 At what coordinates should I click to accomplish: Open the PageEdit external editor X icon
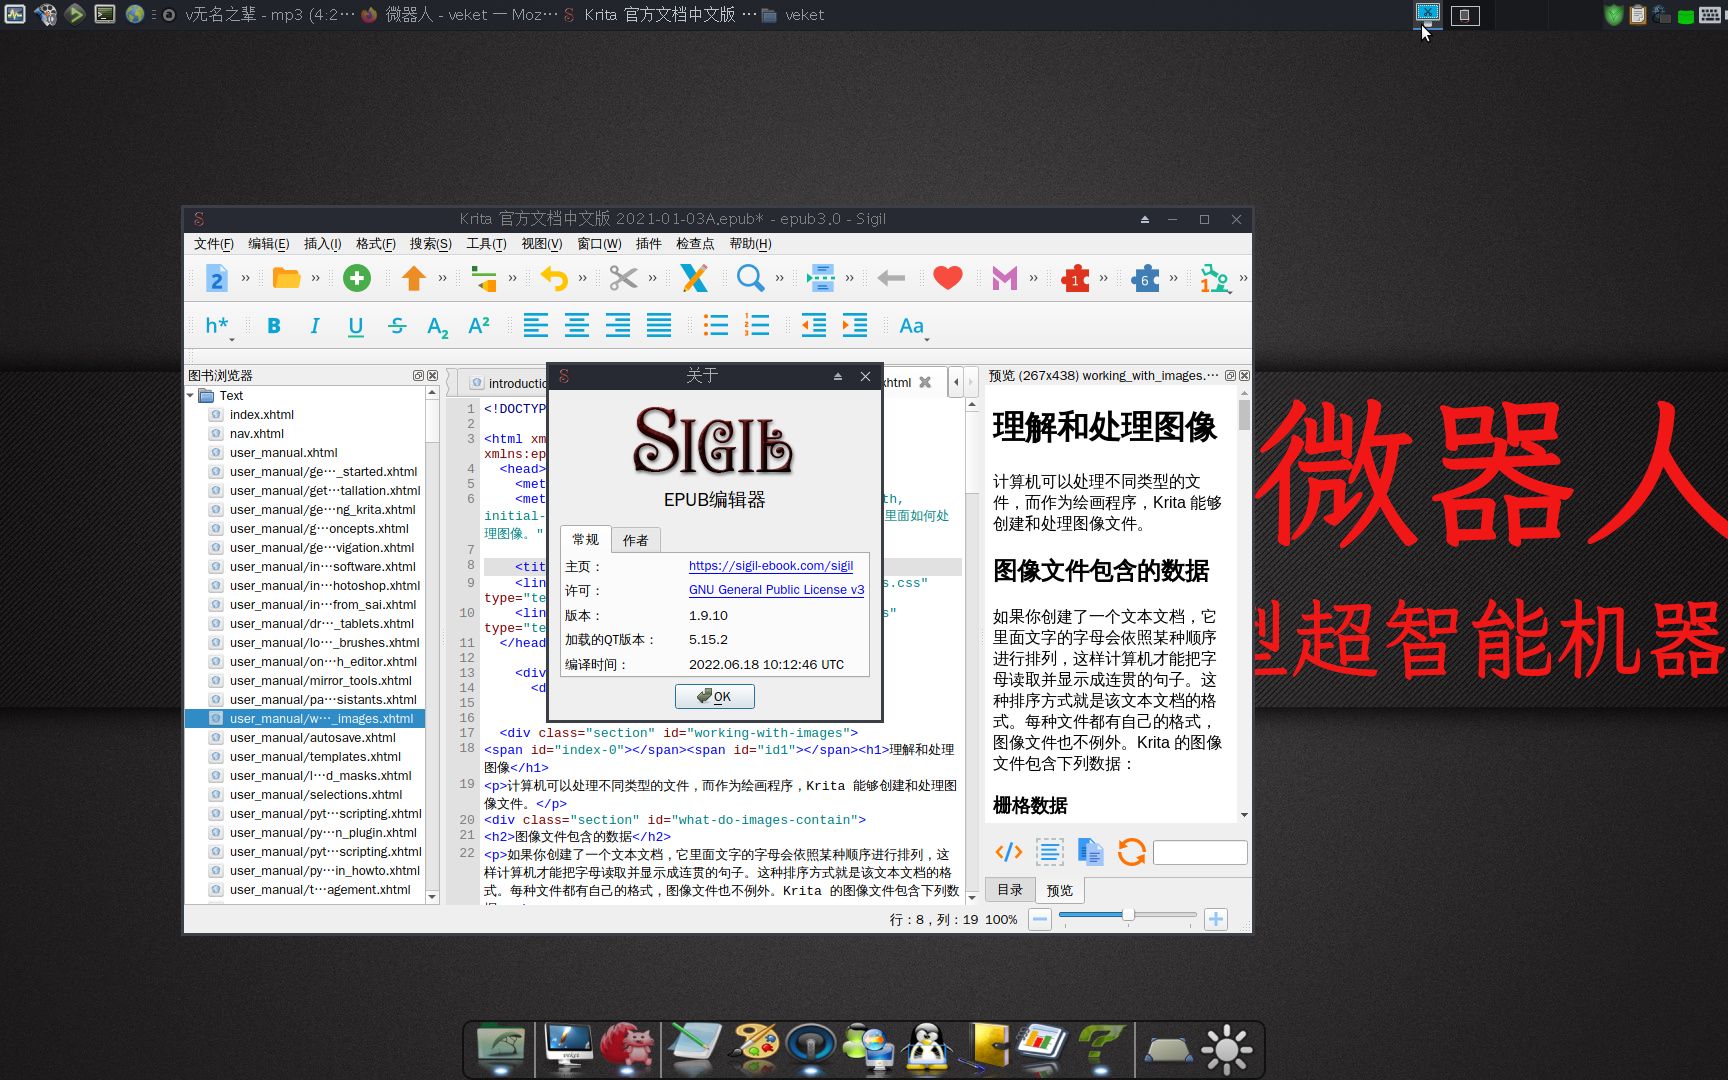tap(694, 278)
